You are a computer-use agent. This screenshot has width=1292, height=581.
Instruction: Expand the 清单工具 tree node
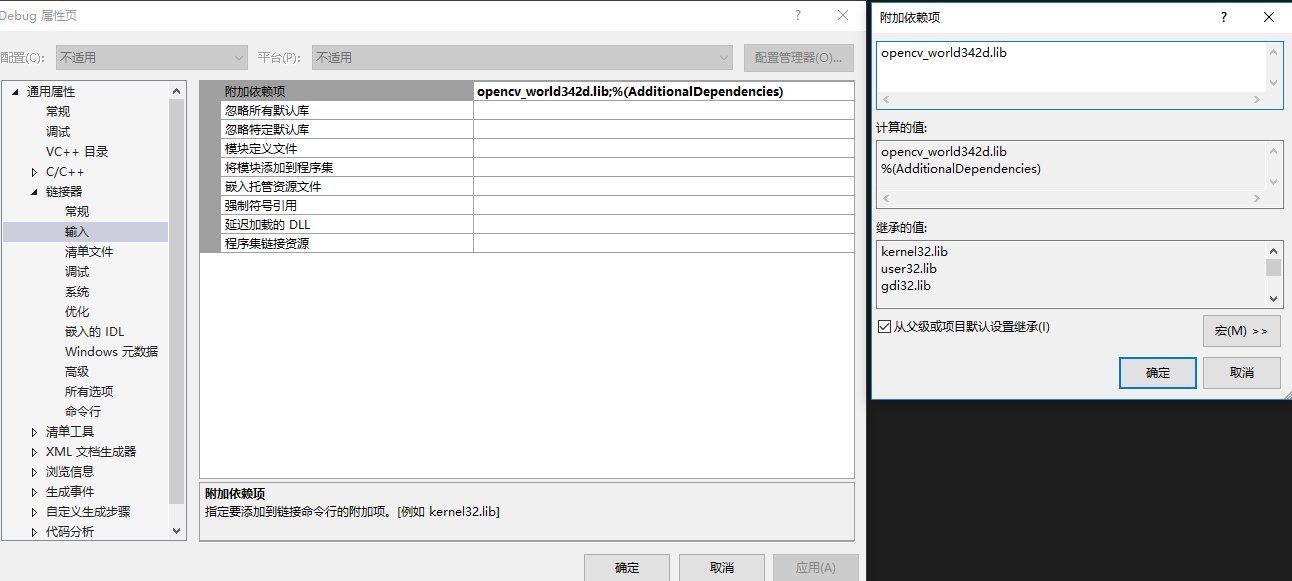pos(35,432)
